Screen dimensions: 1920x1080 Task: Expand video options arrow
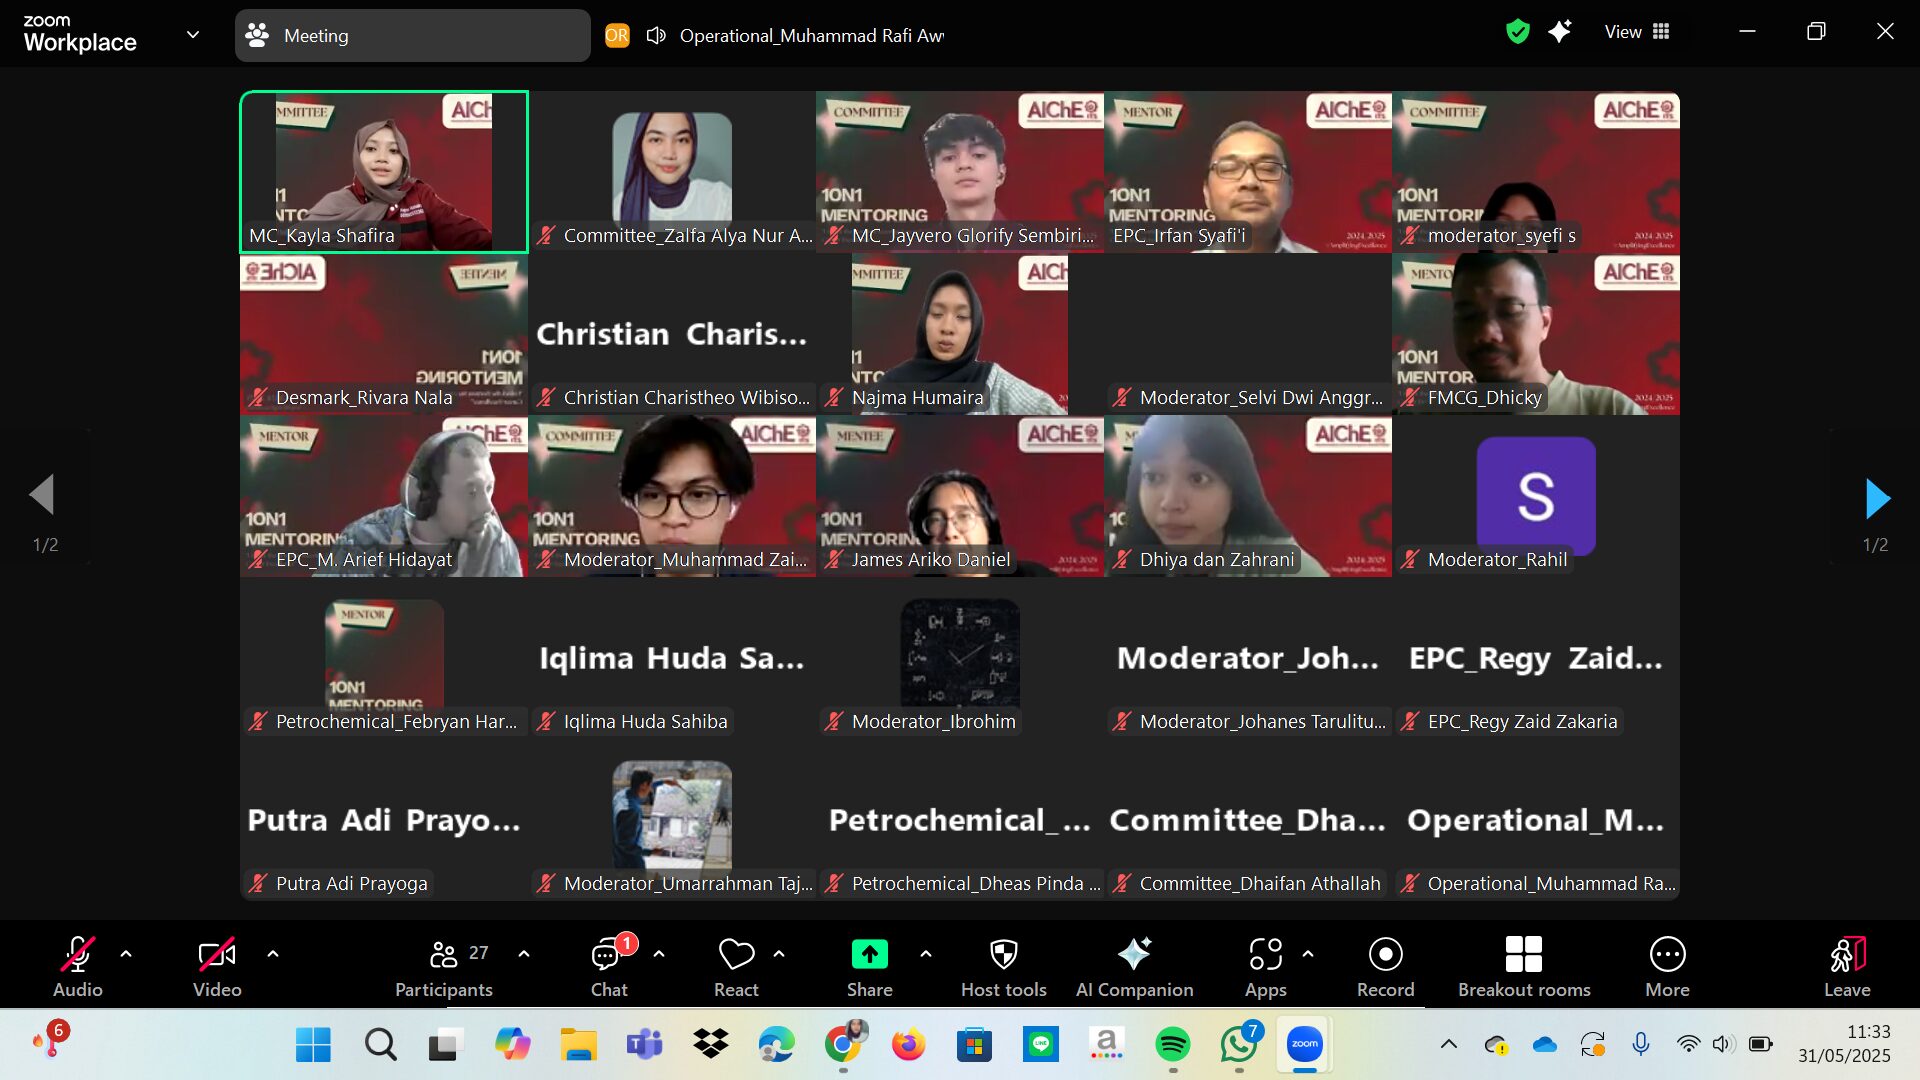[273, 954]
